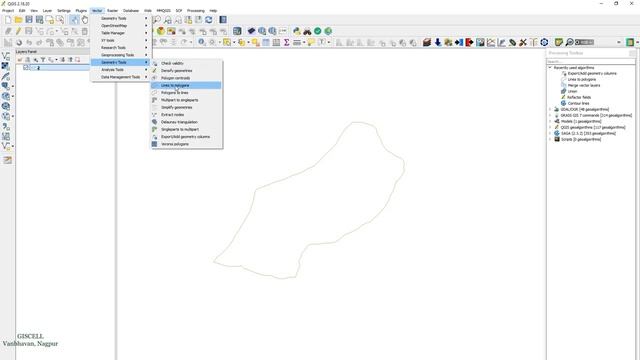The image size is (640, 360).
Task: Open the Project menu
Action: click(8, 11)
